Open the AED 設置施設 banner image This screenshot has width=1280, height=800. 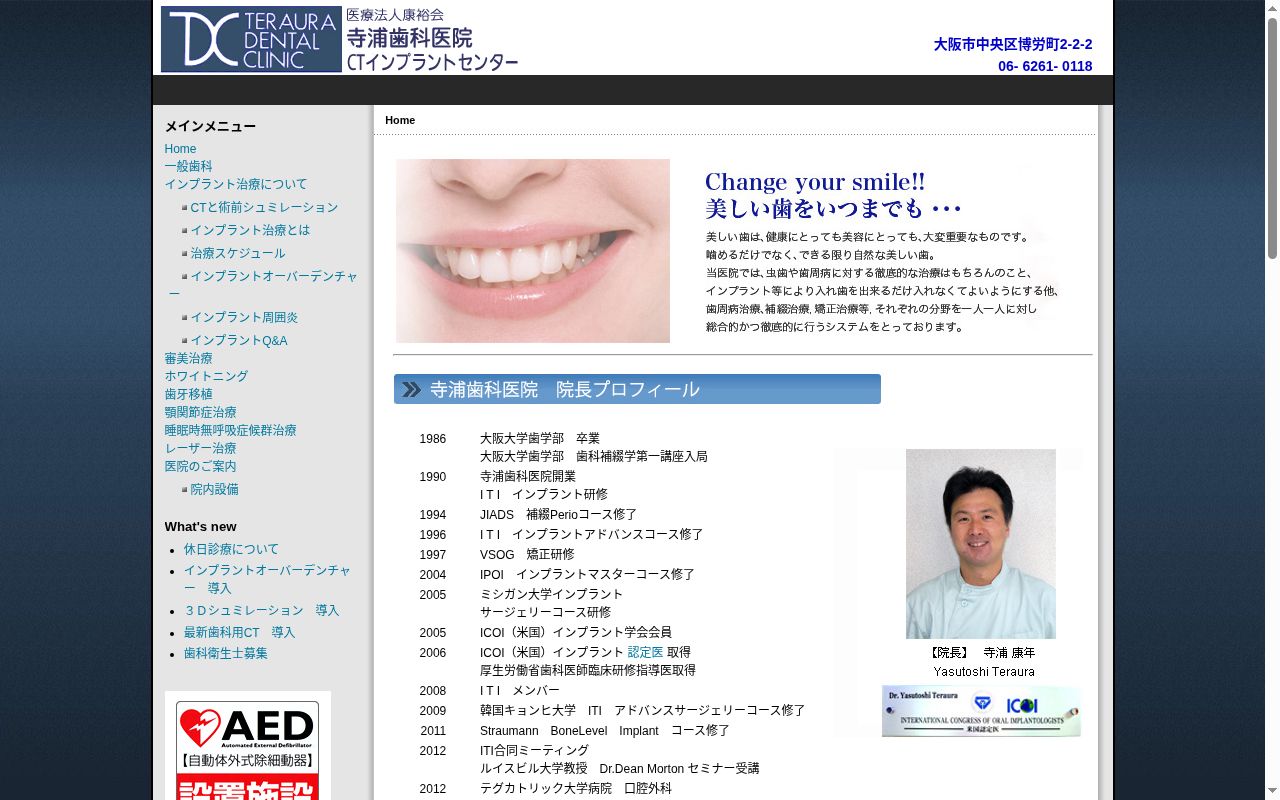point(248,748)
